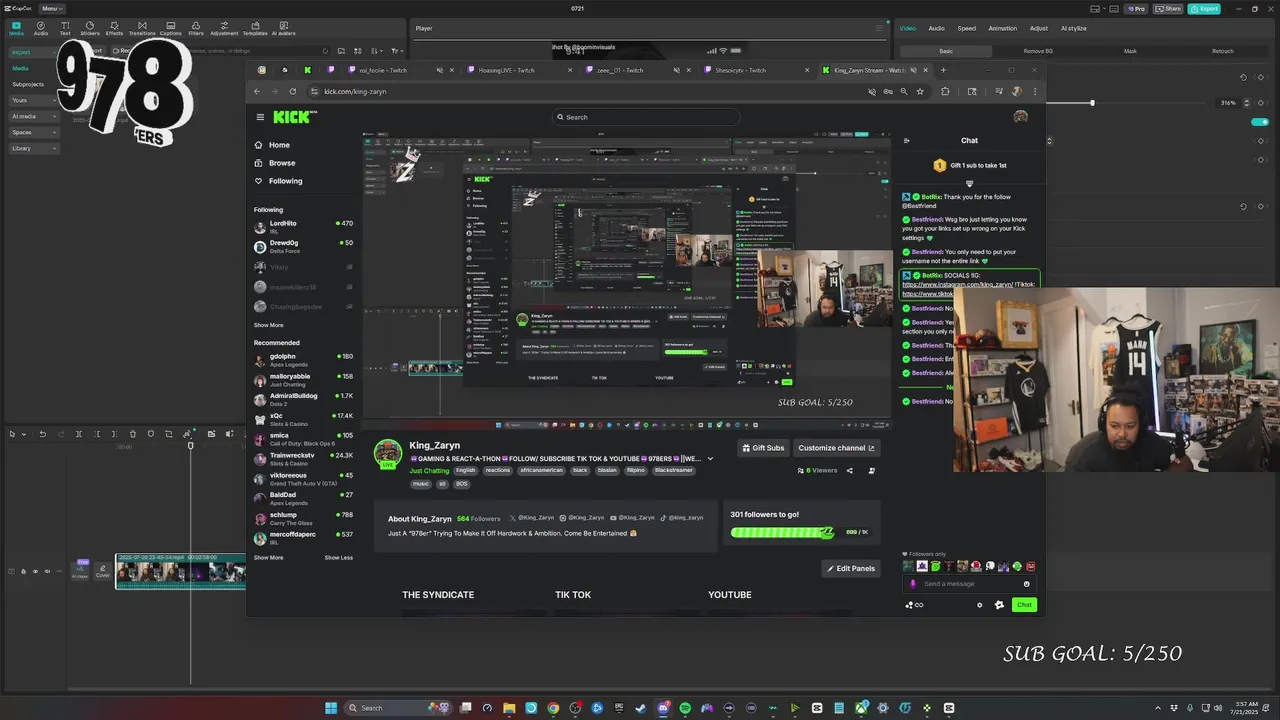Toggle the track lock icon on the timeline
Screen dimensions: 1280x720
[x=23, y=572]
